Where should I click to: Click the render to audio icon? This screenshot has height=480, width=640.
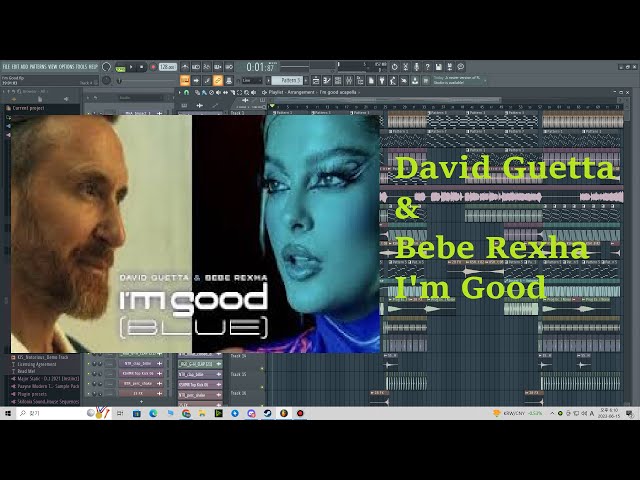[x=449, y=67]
